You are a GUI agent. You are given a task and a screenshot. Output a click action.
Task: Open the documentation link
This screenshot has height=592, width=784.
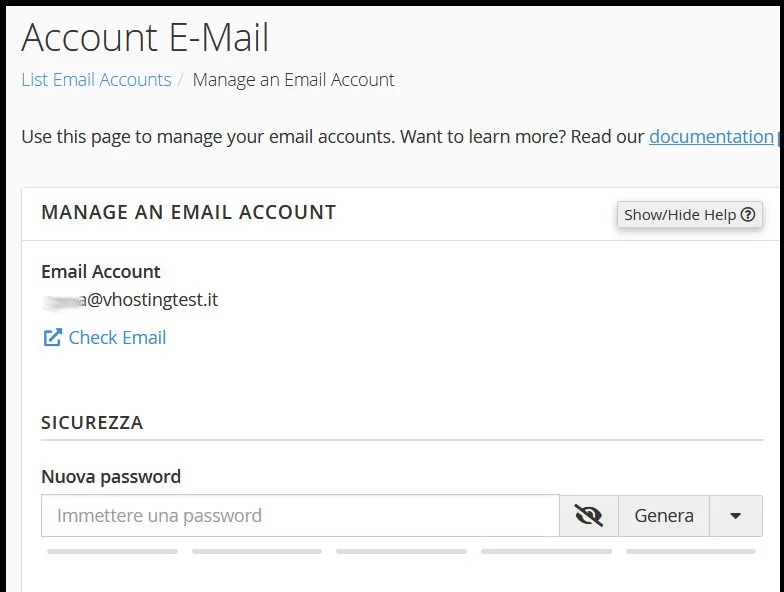[711, 136]
